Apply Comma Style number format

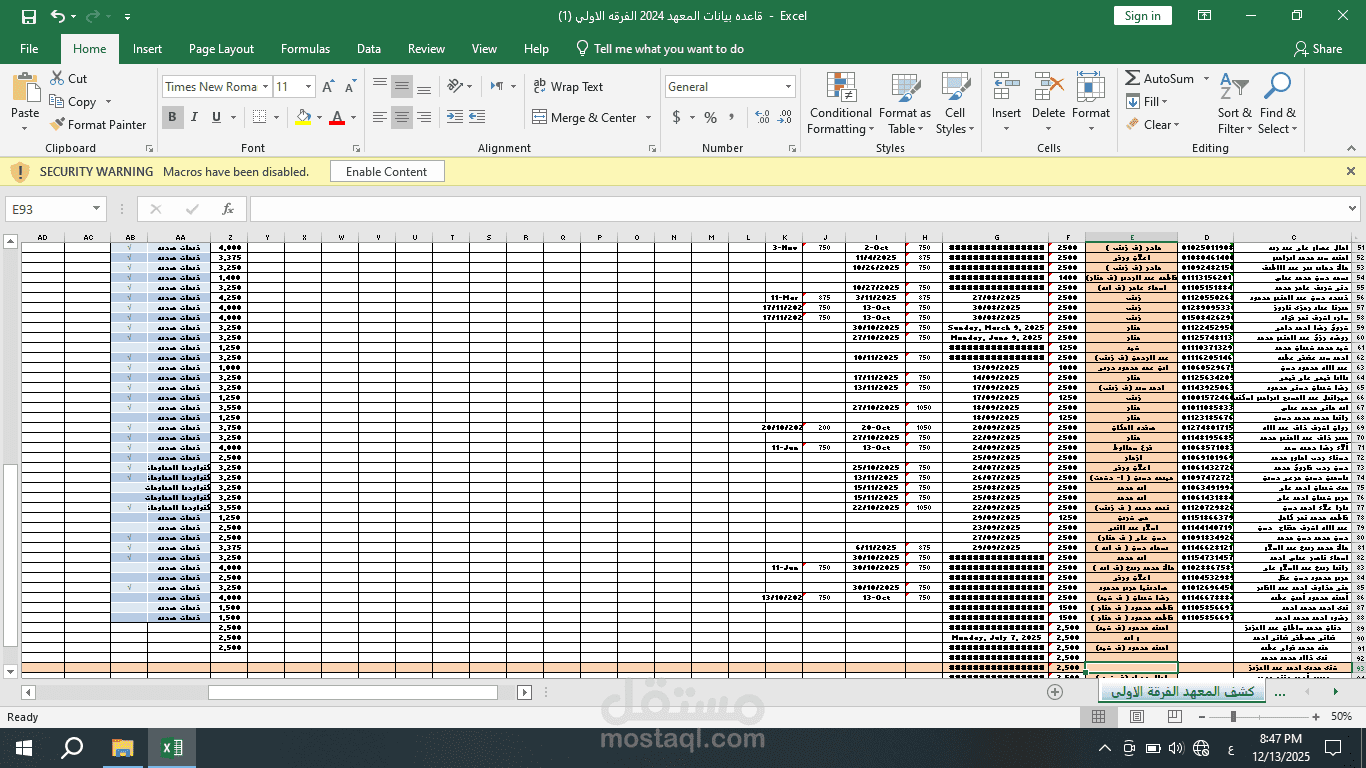[x=734, y=117]
